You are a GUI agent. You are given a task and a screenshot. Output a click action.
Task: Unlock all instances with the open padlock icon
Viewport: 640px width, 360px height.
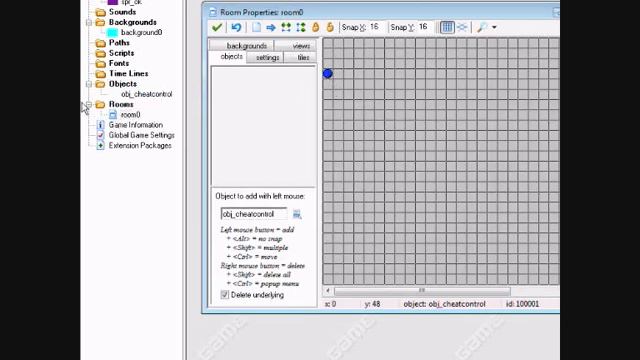tap(330, 27)
